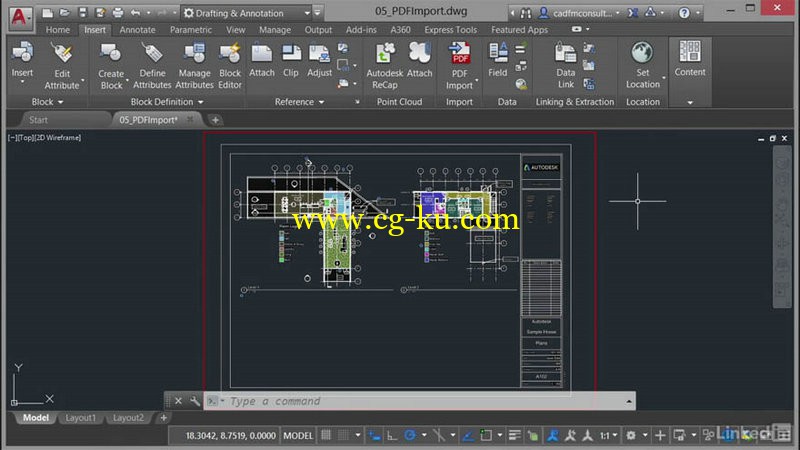Insert a Field from Data panel
Viewport: 800px width, 450px height.
tap(497, 60)
